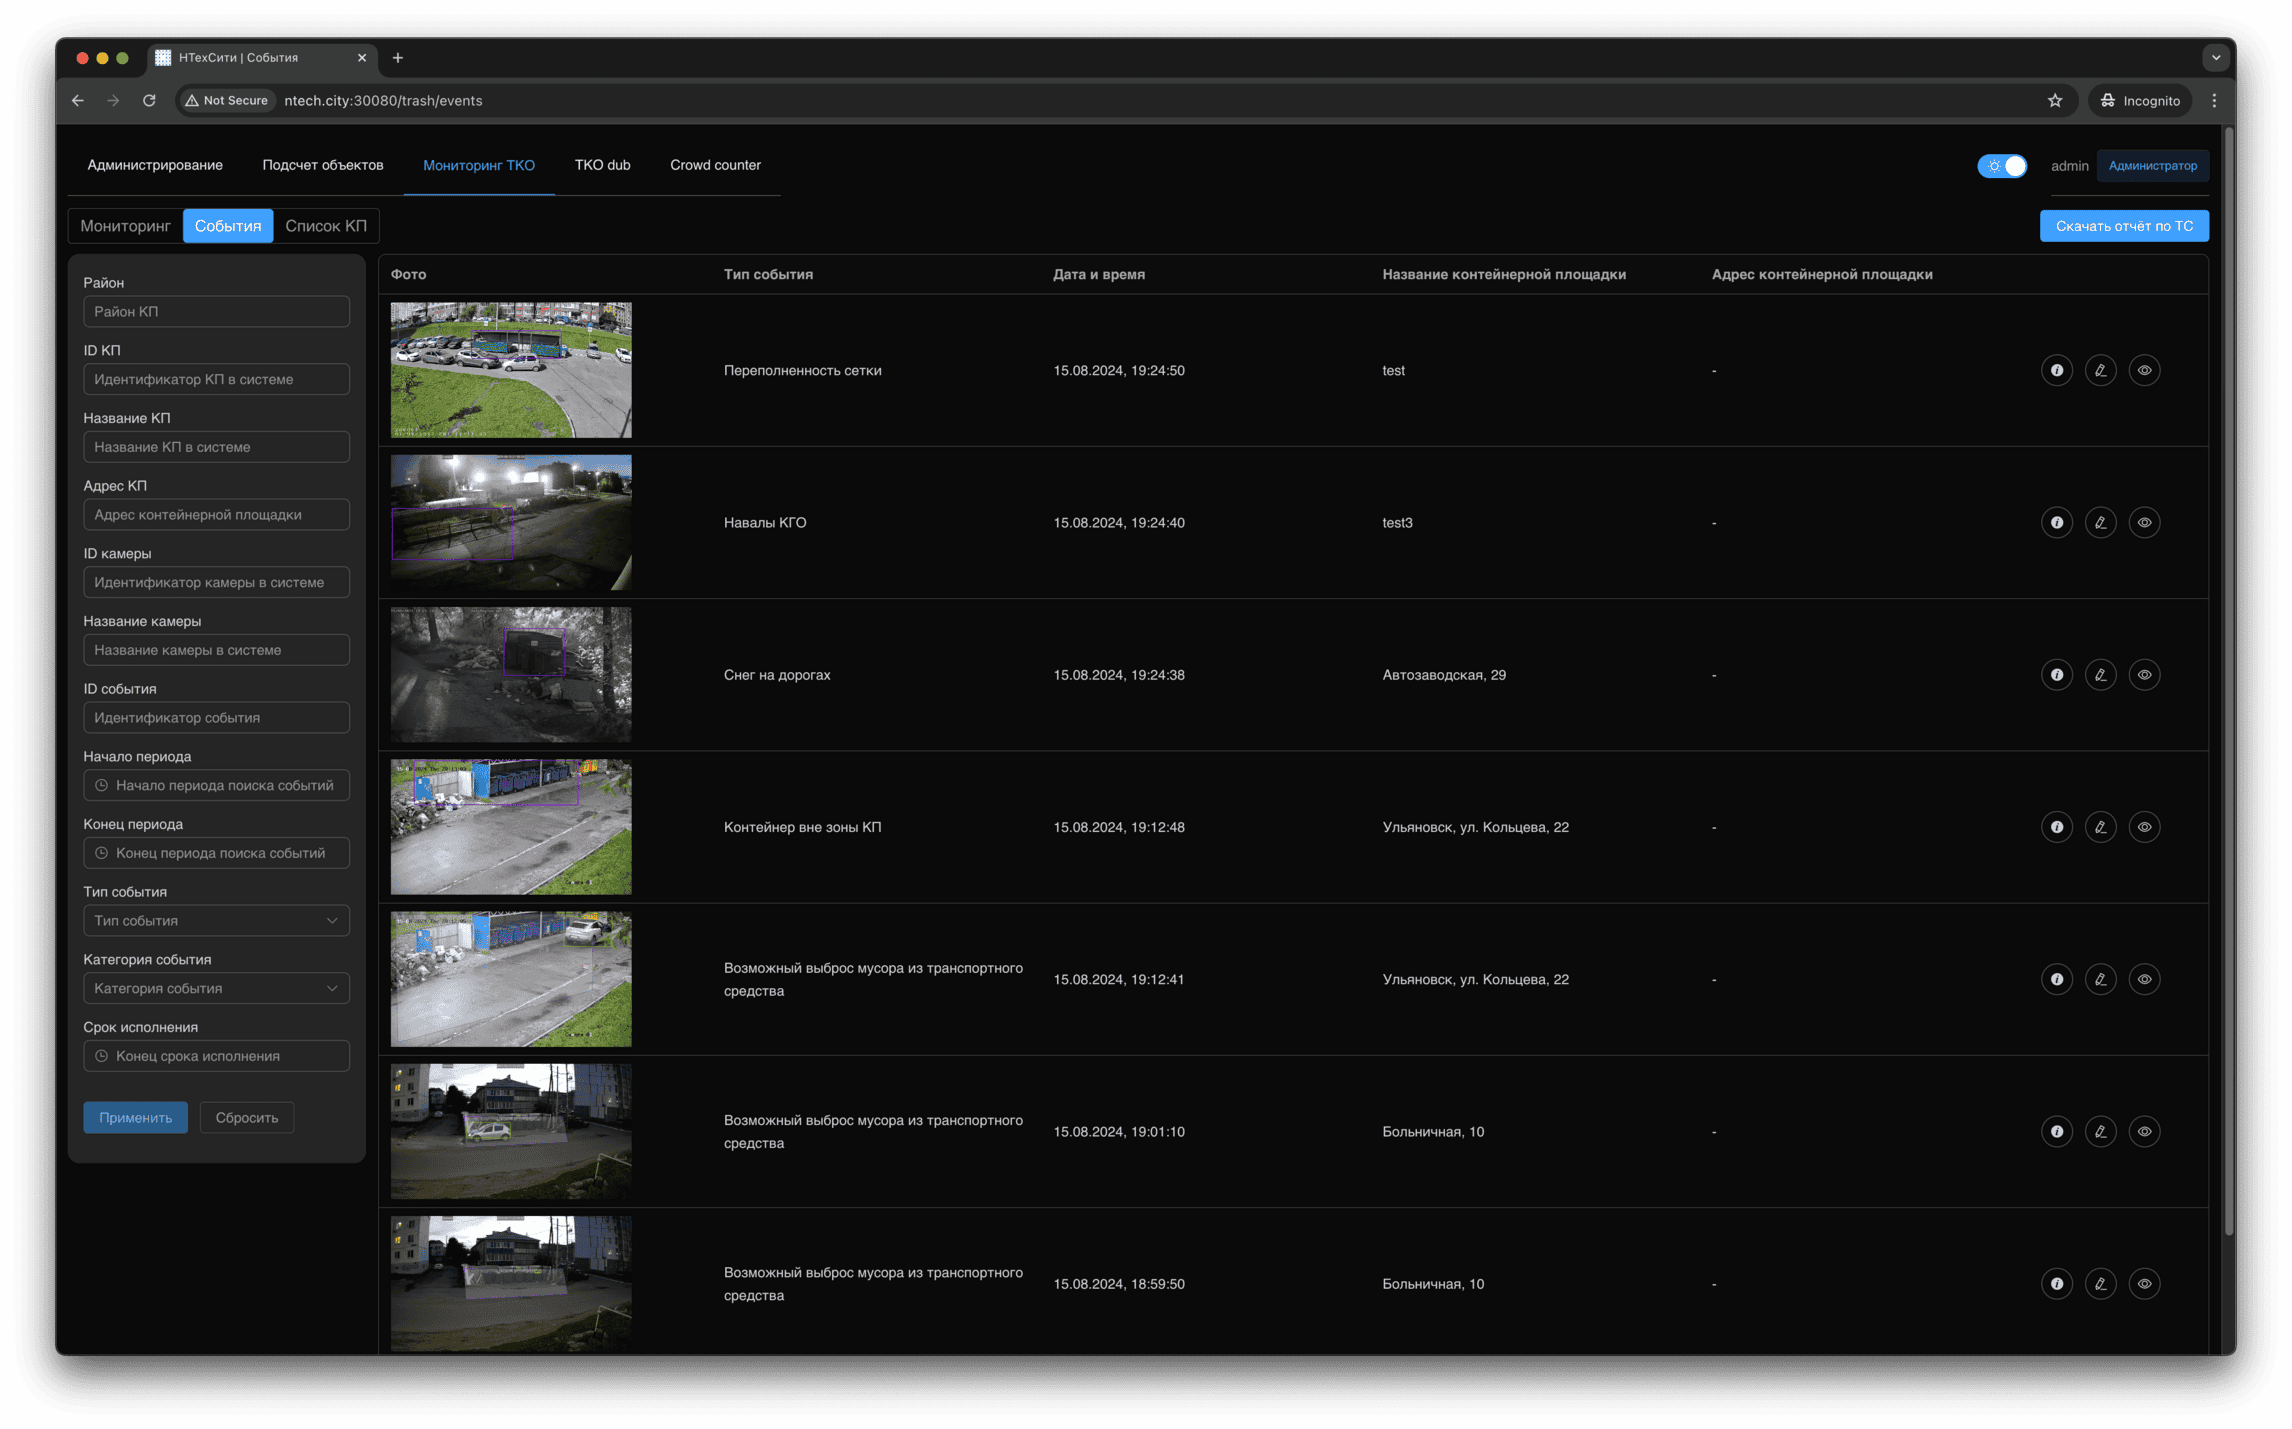The height and width of the screenshot is (1429, 2292).
Task: Edit the 18:59:50 Больничная, 10 event
Action: pos(2100,1284)
